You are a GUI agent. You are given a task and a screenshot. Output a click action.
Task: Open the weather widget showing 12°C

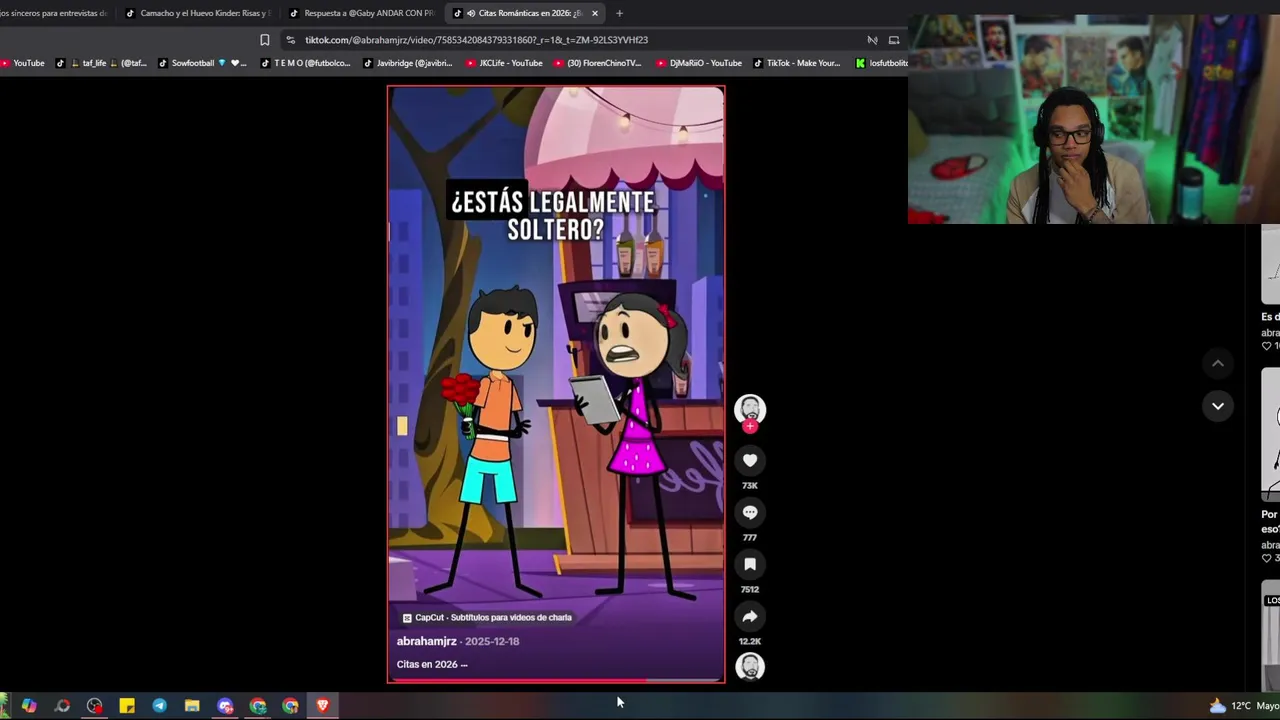(x=1244, y=706)
